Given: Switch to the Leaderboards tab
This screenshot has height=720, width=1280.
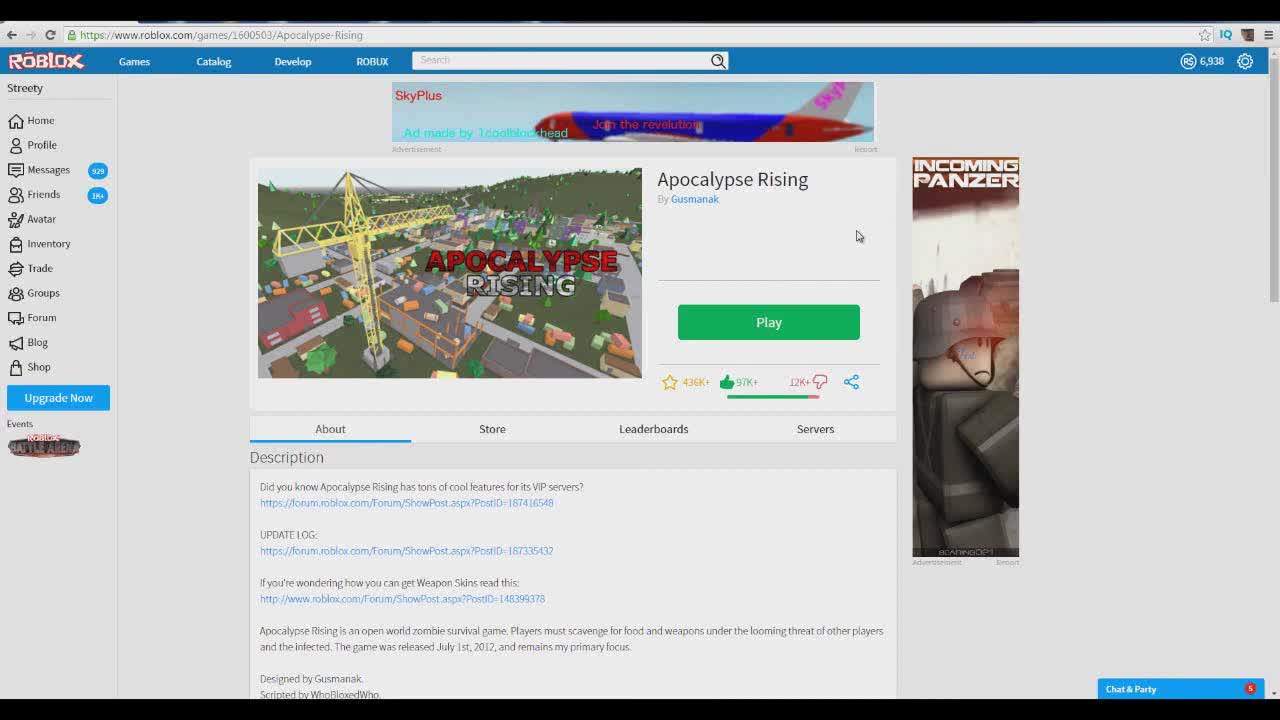Looking at the screenshot, I should pos(653,429).
